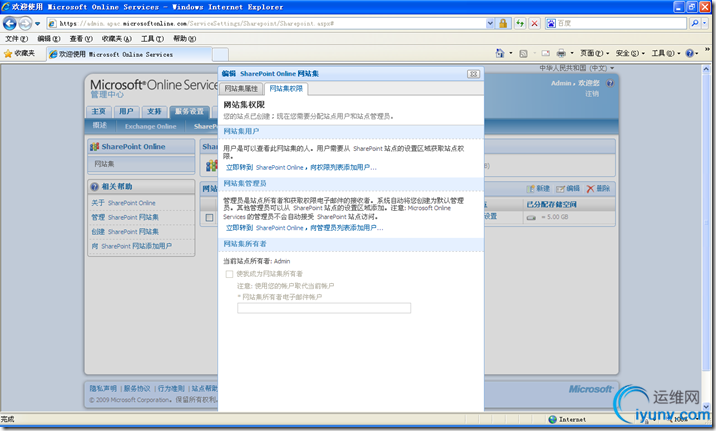Open the 关于 SharePoint Online help link

[x=123, y=203]
